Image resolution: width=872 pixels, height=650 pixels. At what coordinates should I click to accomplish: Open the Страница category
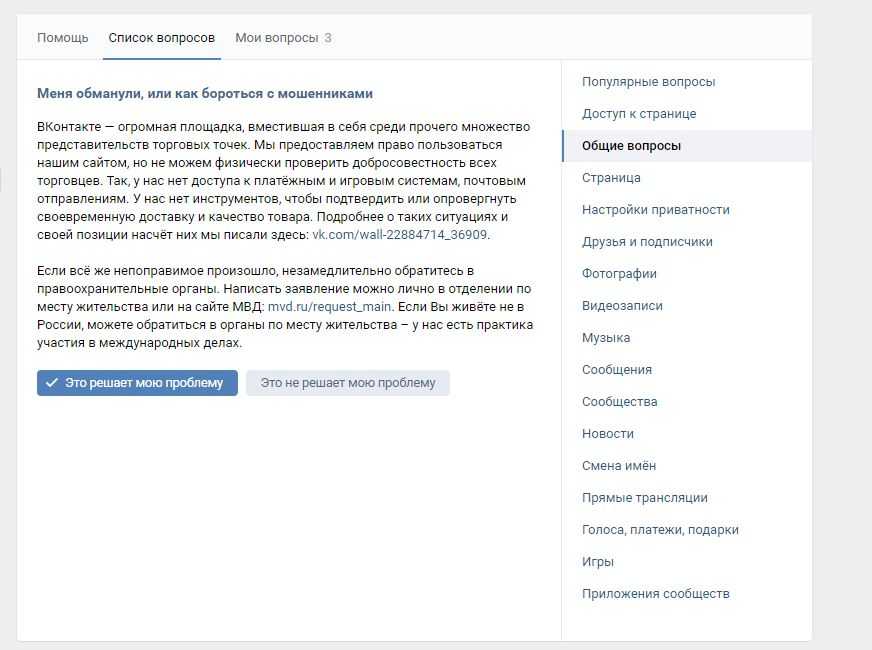pyautogui.click(x=687, y=177)
